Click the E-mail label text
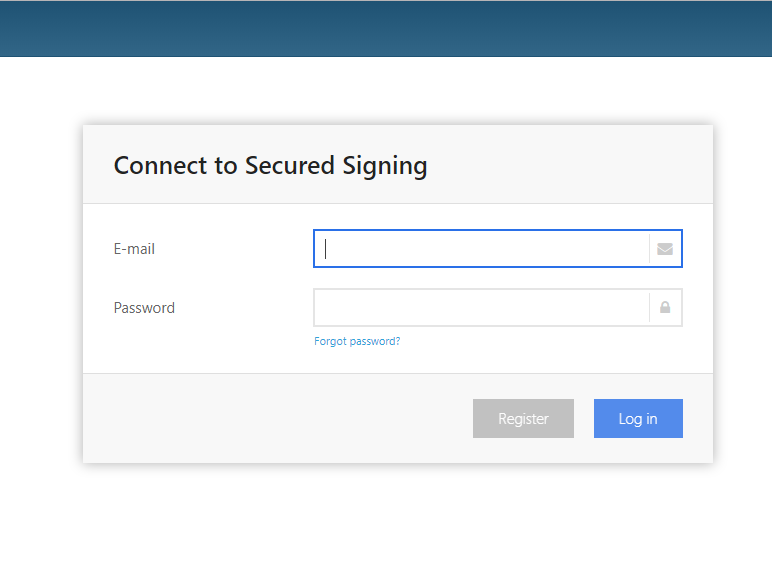The height and width of the screenshot is (571, 772). tap(134, 249)
